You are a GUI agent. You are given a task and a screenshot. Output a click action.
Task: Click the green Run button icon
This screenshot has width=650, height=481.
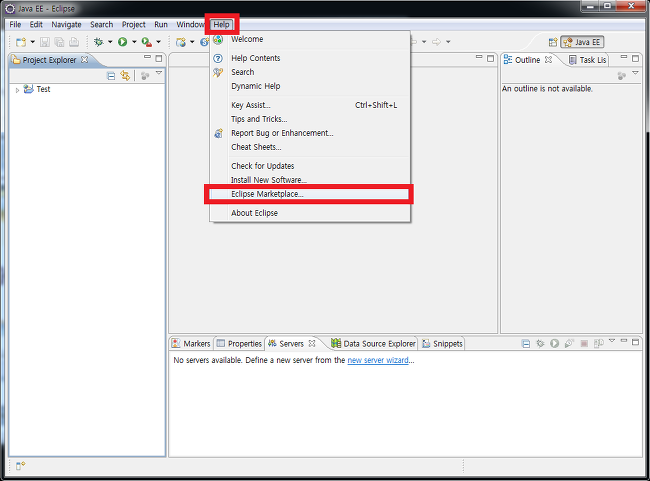coord(122,42)
